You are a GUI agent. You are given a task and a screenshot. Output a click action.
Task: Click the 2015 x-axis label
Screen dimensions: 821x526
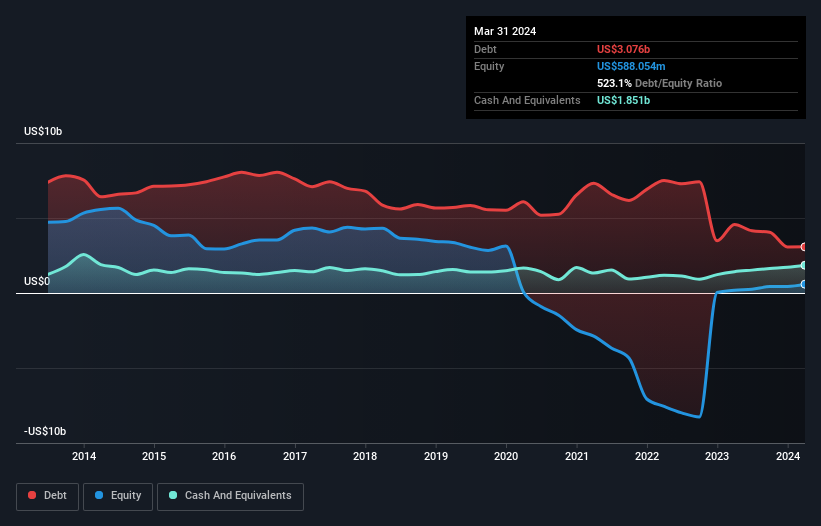pos(154,456)
